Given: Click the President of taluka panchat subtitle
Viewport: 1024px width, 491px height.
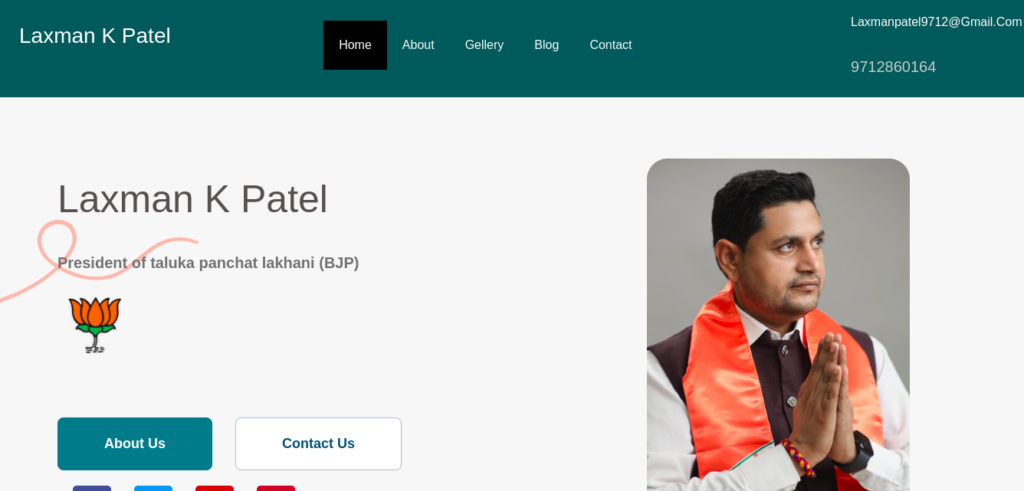Looking at the screenshot, I should click(208, 263).
